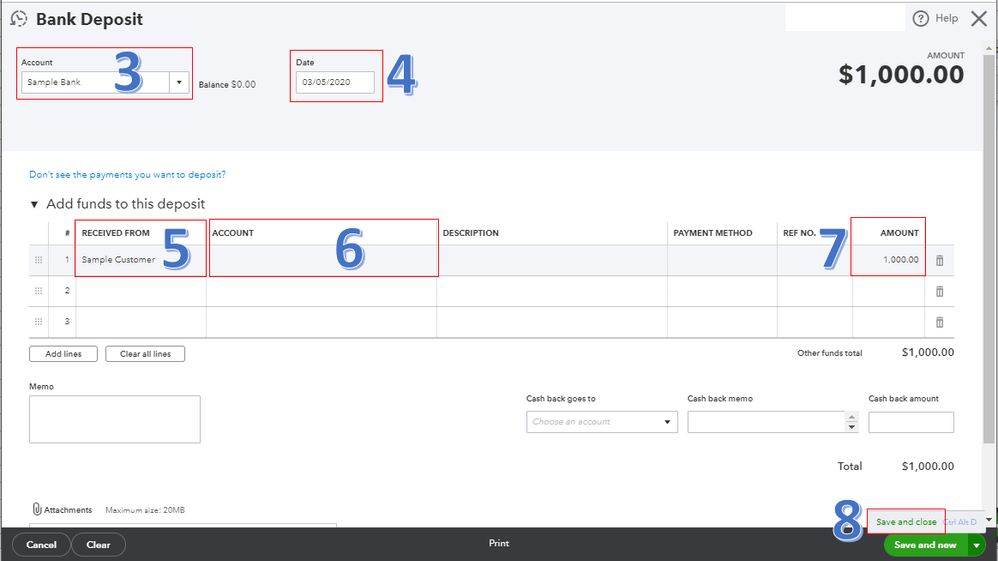This screenshot has width=998, height=561.
Task: Click Amount cell in row 3
Action: pyautogui.click(x=889, y=322)
